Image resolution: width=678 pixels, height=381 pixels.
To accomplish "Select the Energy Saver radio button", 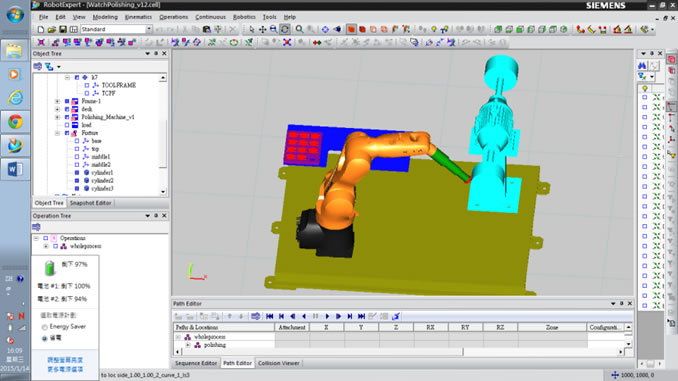I will (45, 327).
